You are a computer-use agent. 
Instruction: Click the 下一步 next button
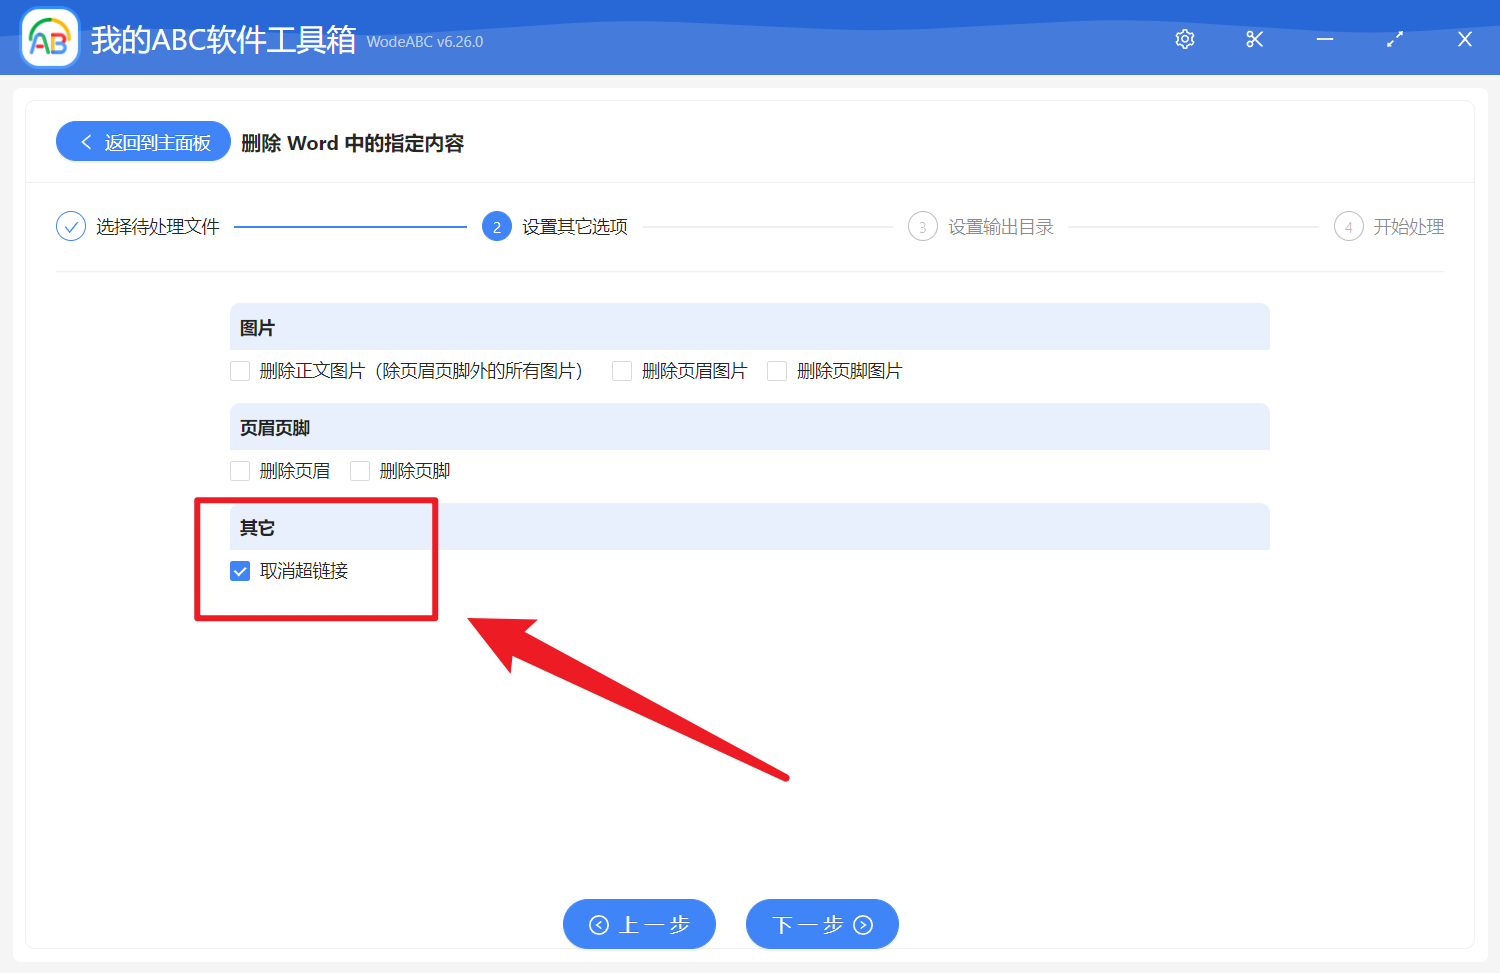pyautogui.click(x=822, y=924)
